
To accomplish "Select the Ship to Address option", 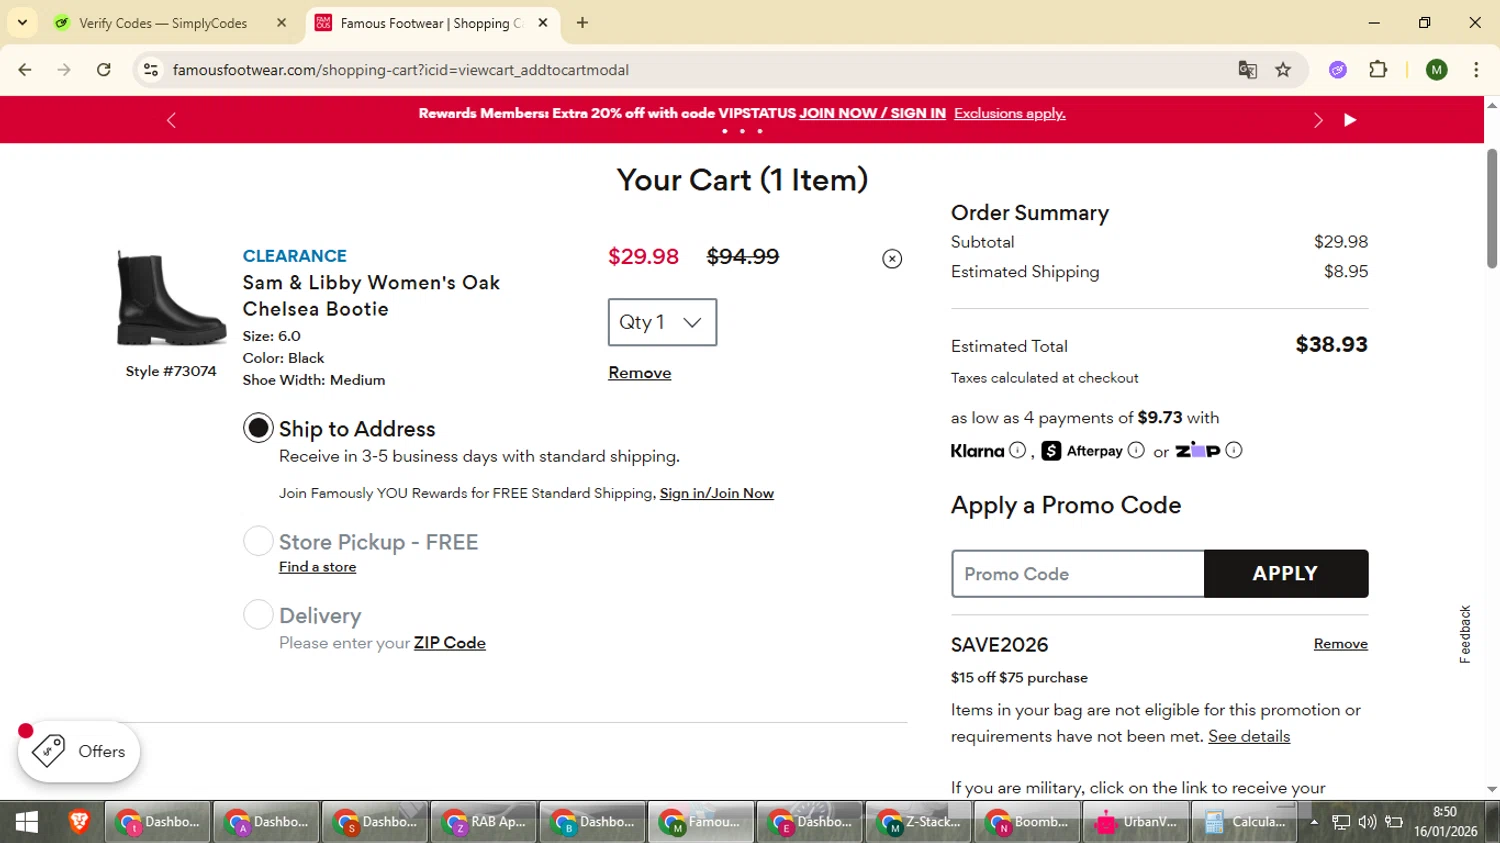I will tap(258, 428).
